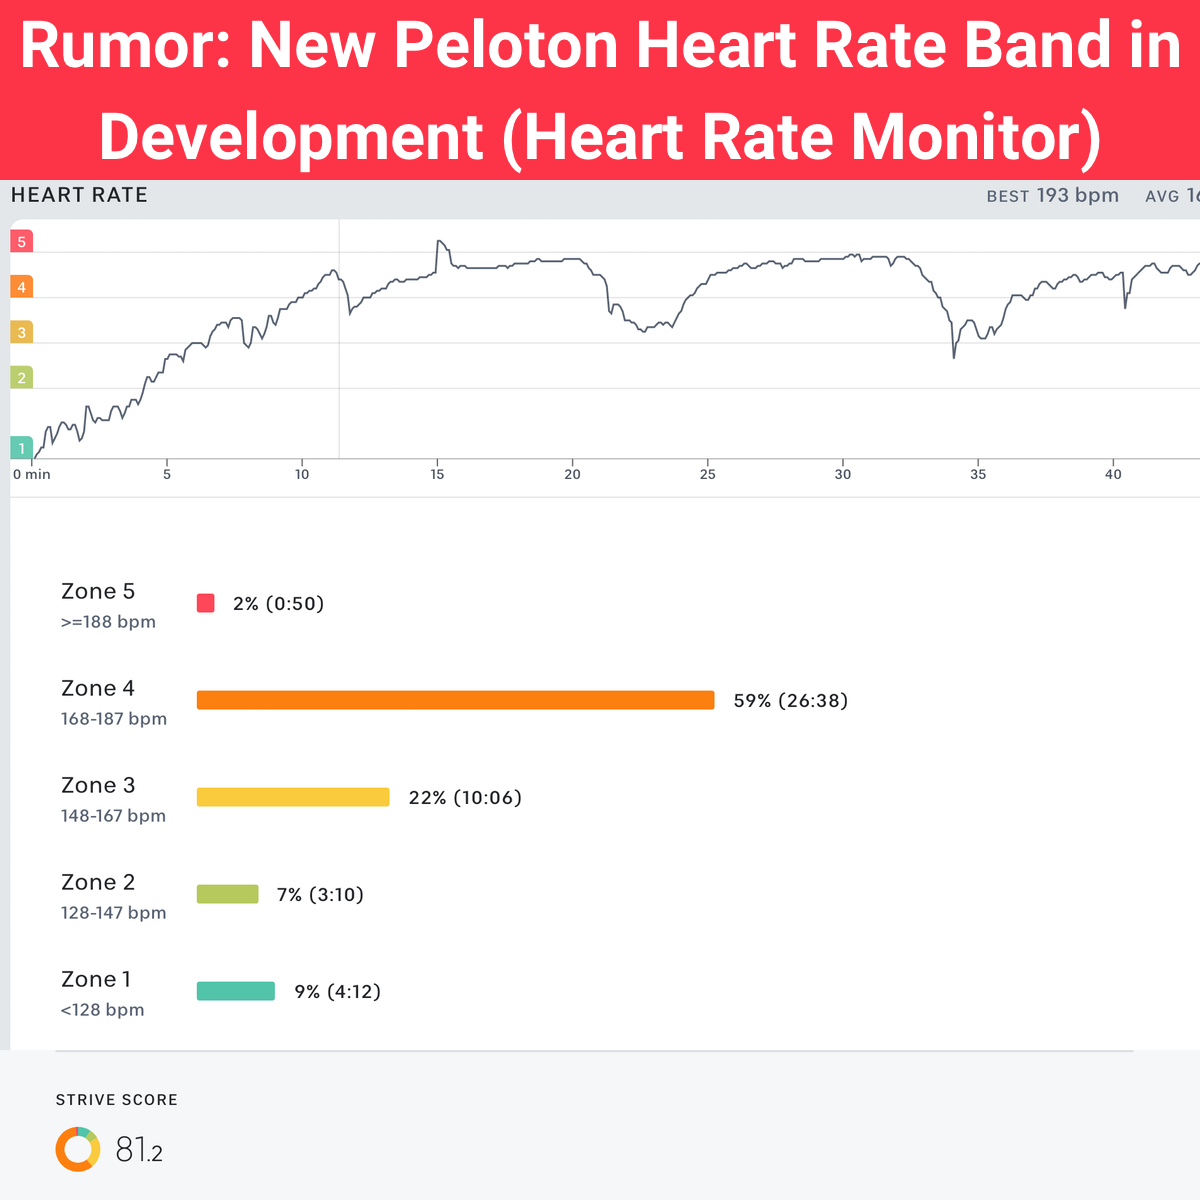Click the Zone 5 >=188 bpm label
Screen dimensions: 1200x1200
(108, 606)
